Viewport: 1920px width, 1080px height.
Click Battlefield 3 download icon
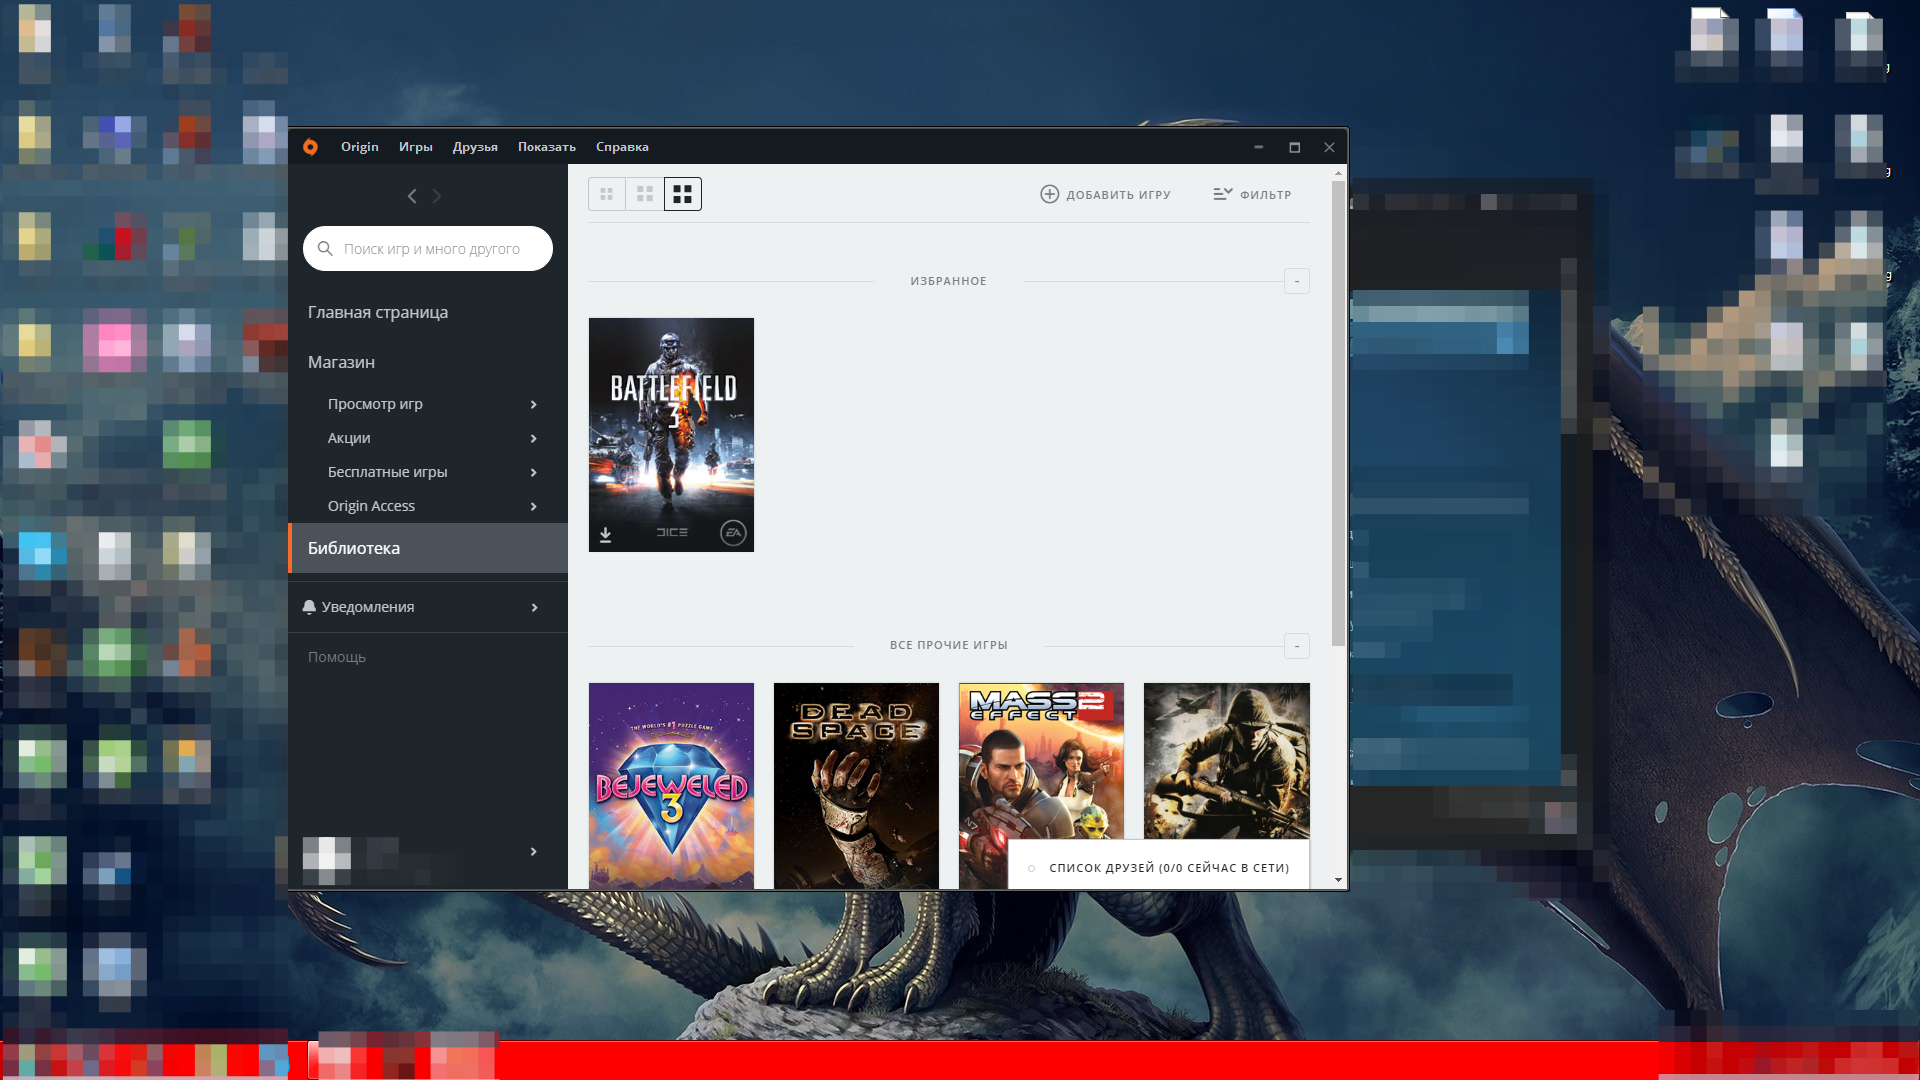click(605, 535)
